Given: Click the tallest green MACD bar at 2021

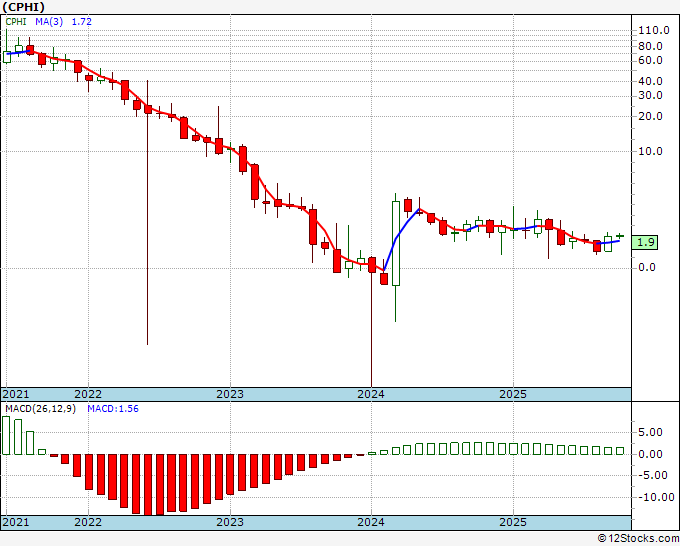Looking at the screenshot, I should [6, 435].
